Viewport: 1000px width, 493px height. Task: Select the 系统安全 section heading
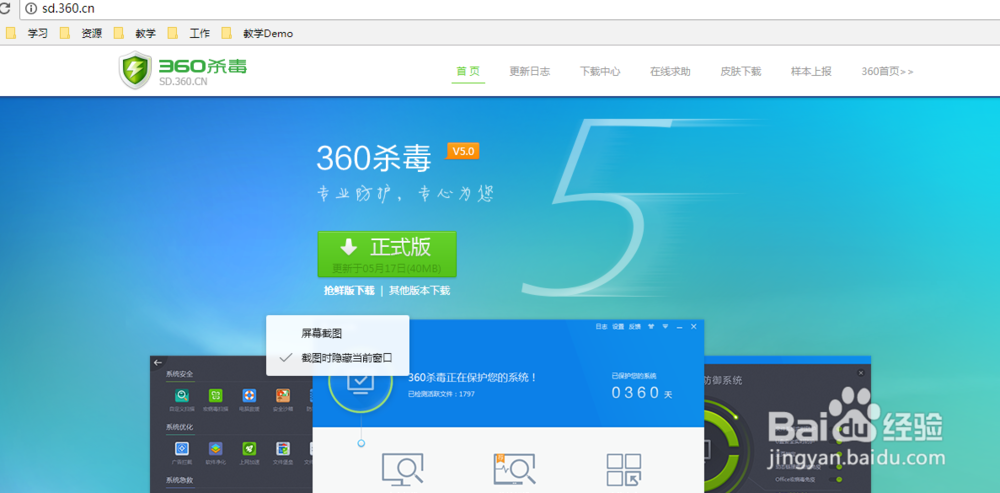(179, 374)
